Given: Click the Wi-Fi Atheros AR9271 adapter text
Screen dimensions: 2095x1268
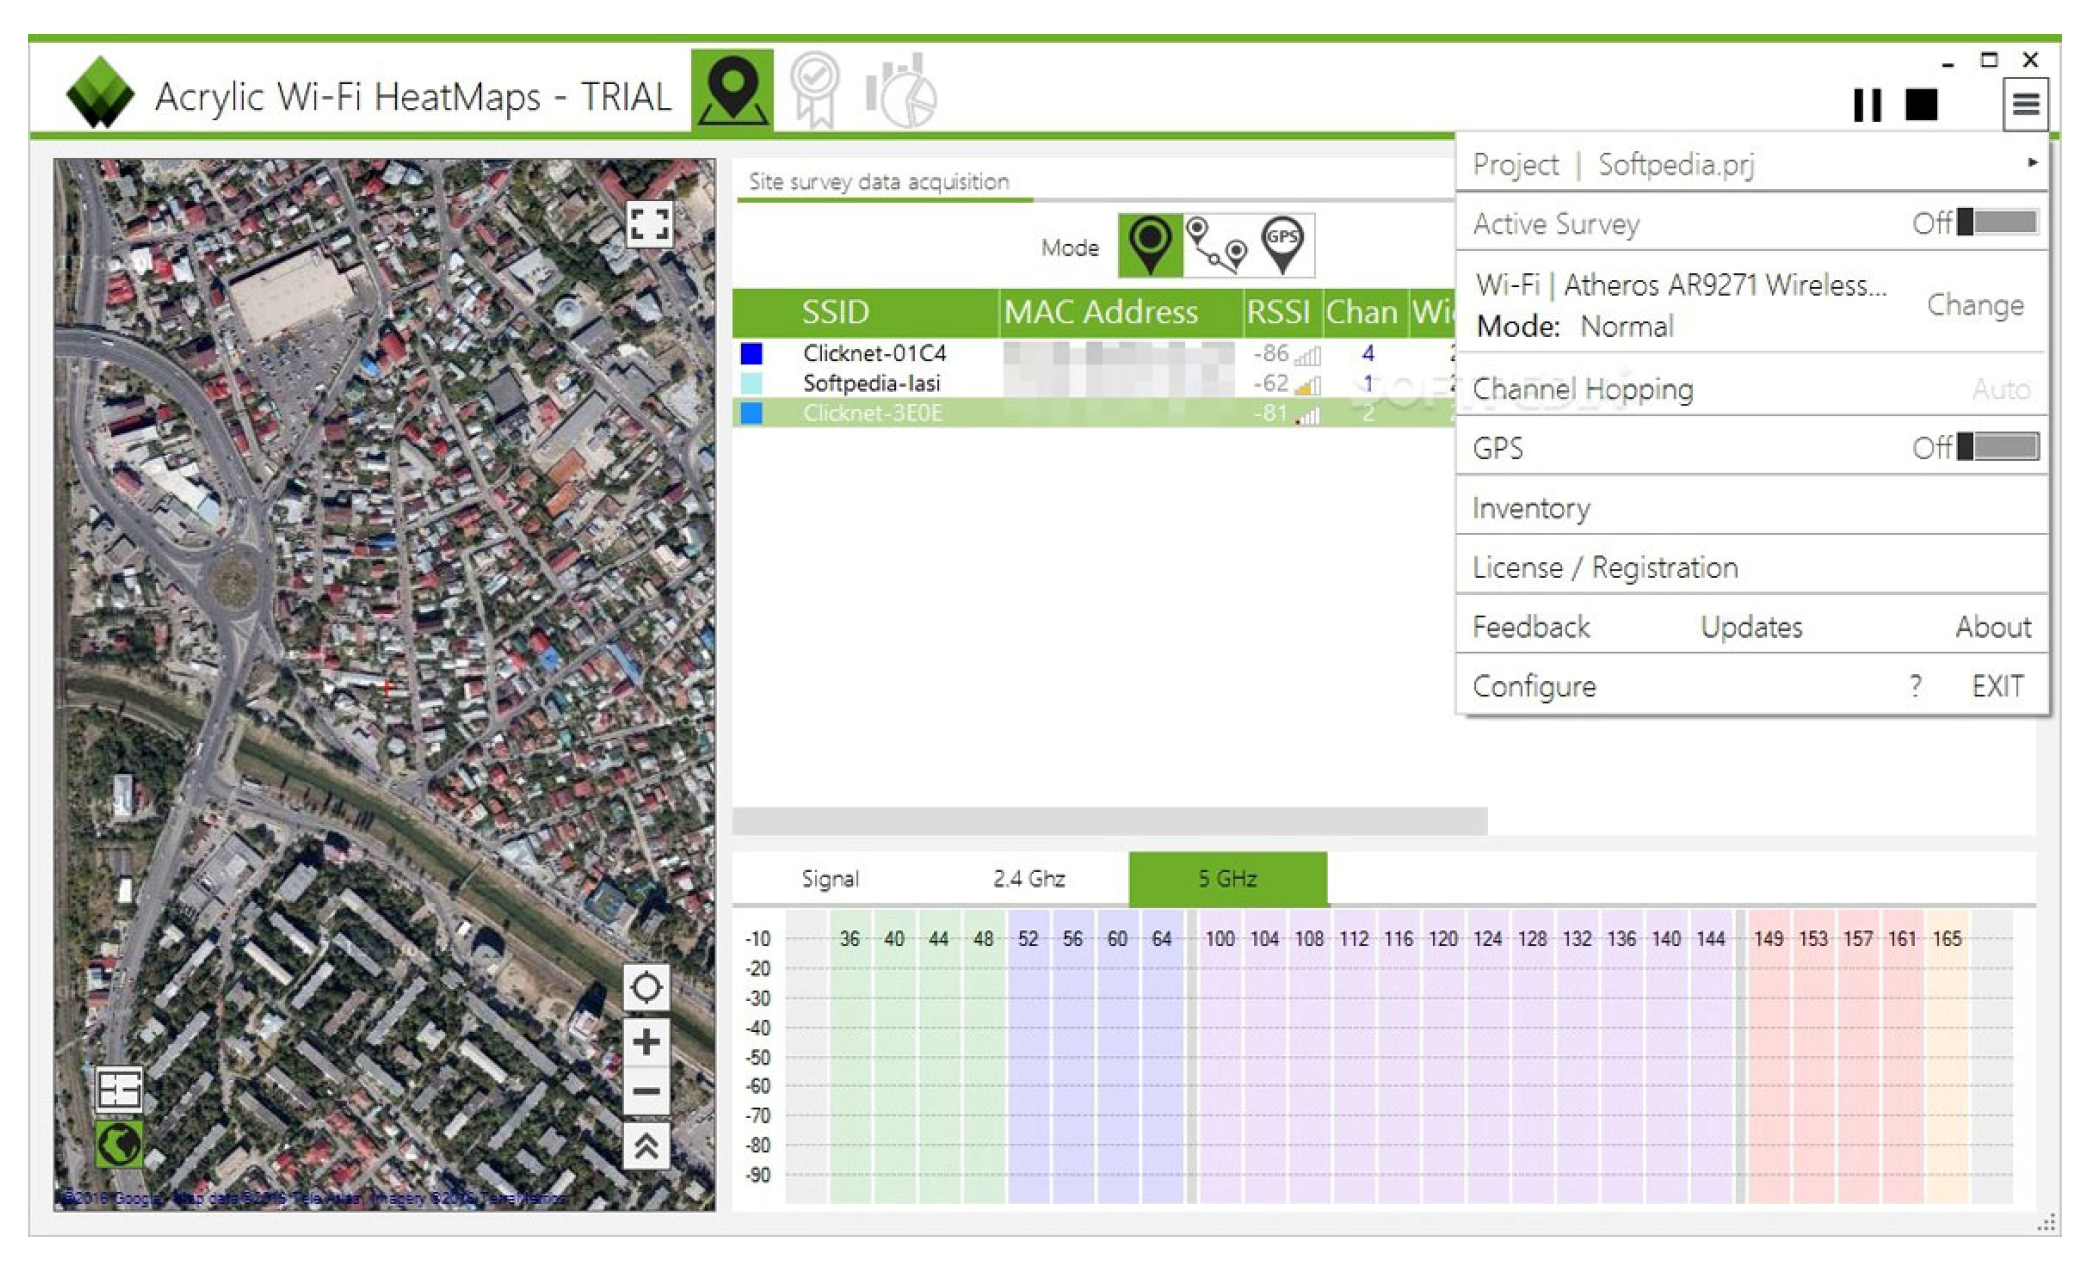Looking at the screenshot, I should (1681, 285).
